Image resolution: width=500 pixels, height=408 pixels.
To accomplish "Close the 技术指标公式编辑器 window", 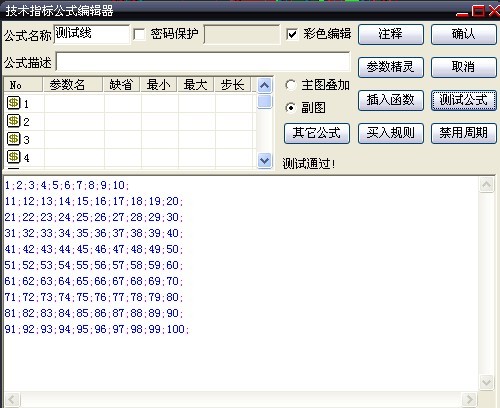I will coord(494,11).
